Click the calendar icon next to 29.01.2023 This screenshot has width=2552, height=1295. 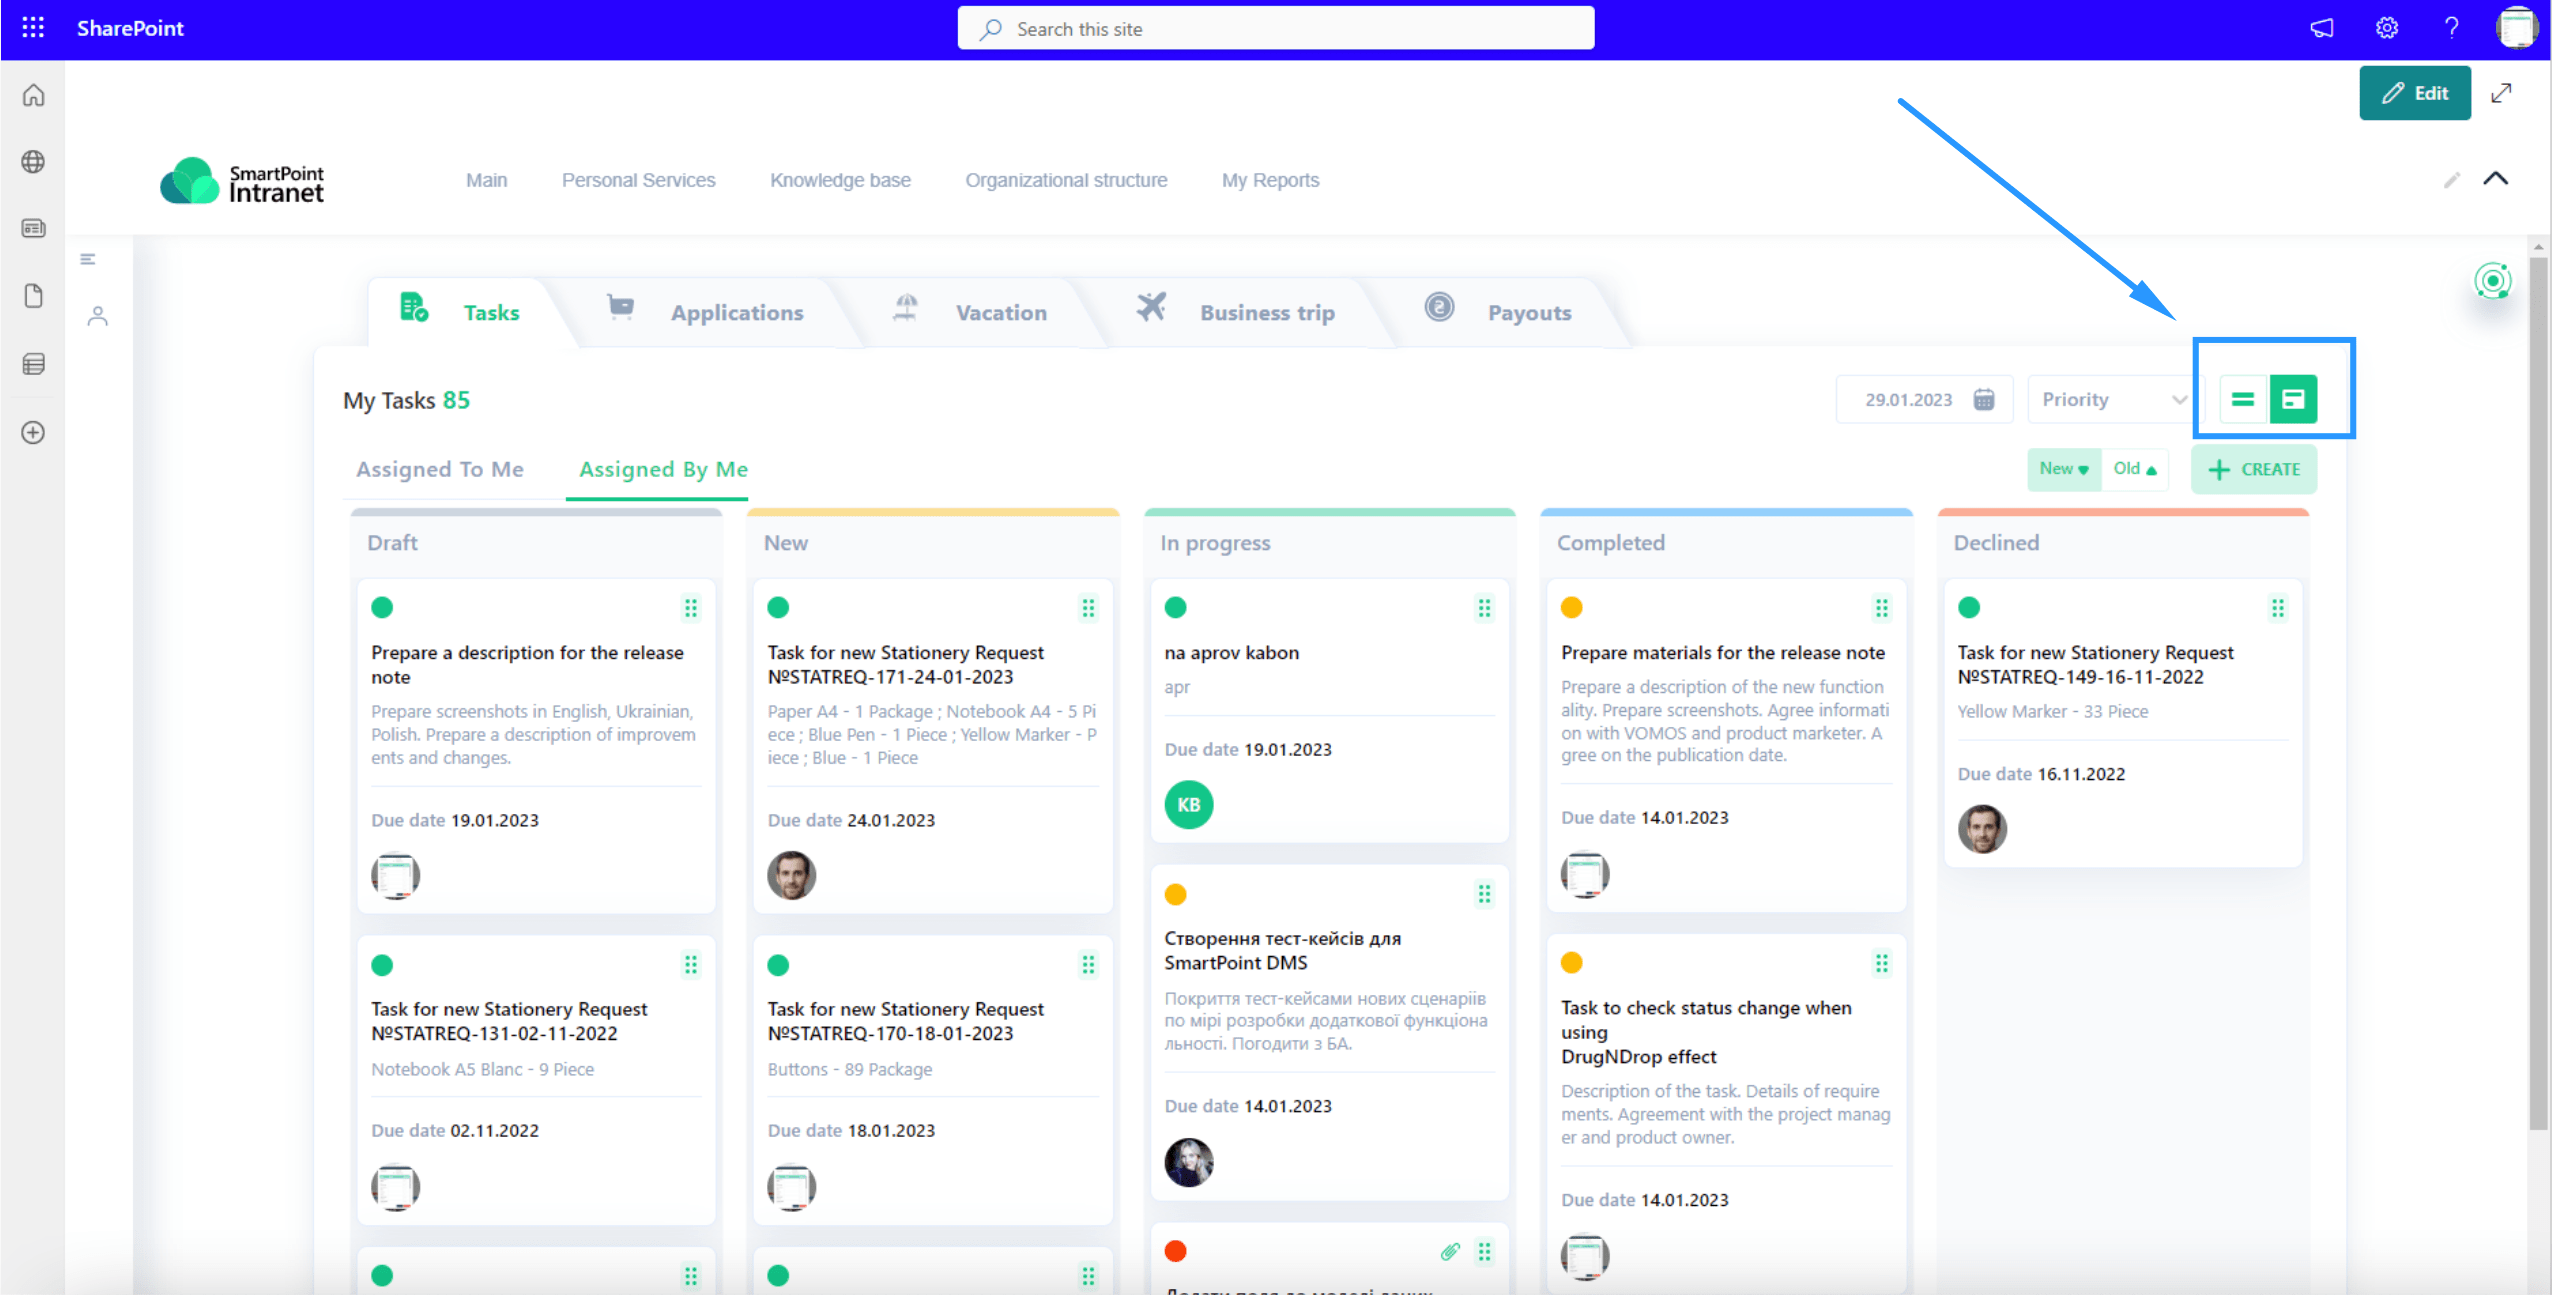(x=1984, y=399)
